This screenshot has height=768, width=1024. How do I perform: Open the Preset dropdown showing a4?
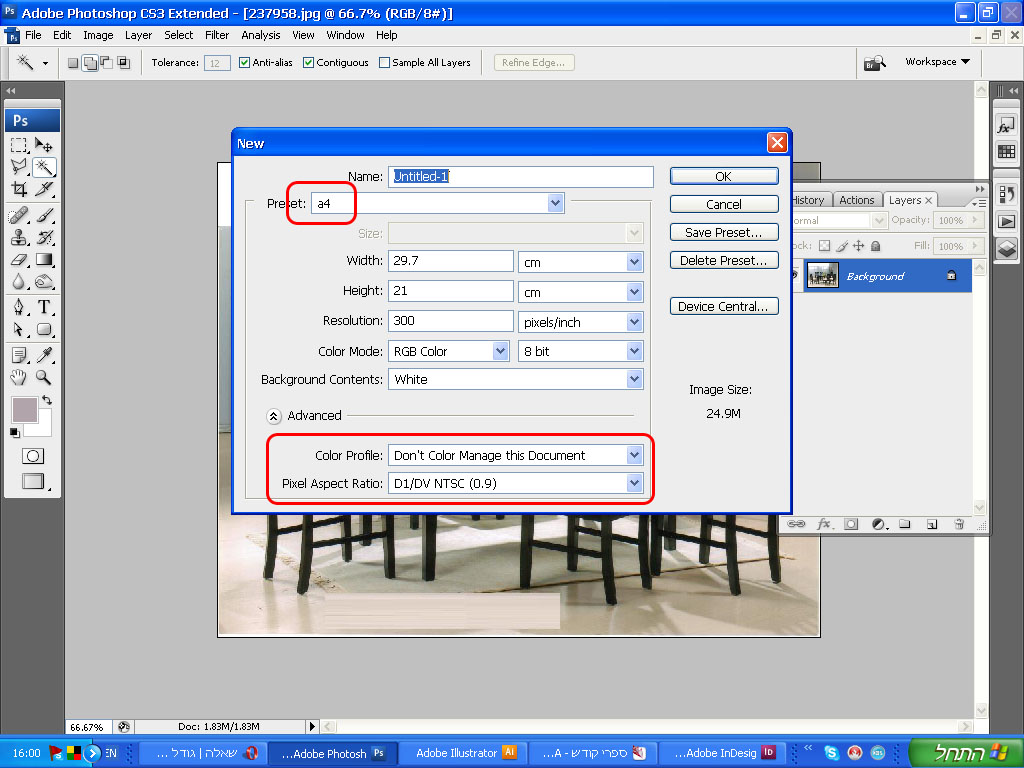click(x=556, y=203)
